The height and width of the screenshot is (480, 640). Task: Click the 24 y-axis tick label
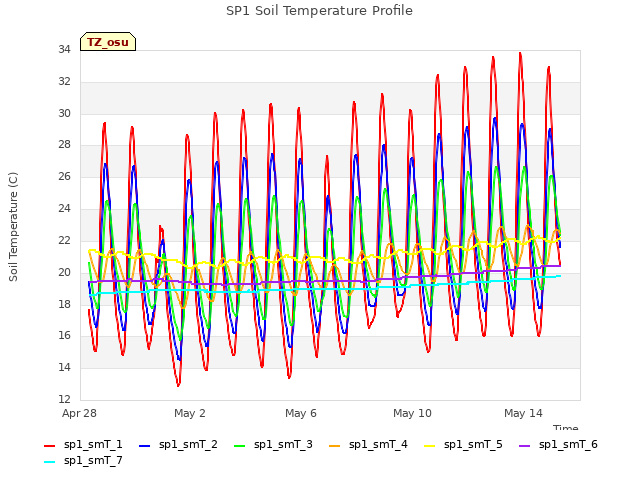pyautogui.click(x=64, y=209)
